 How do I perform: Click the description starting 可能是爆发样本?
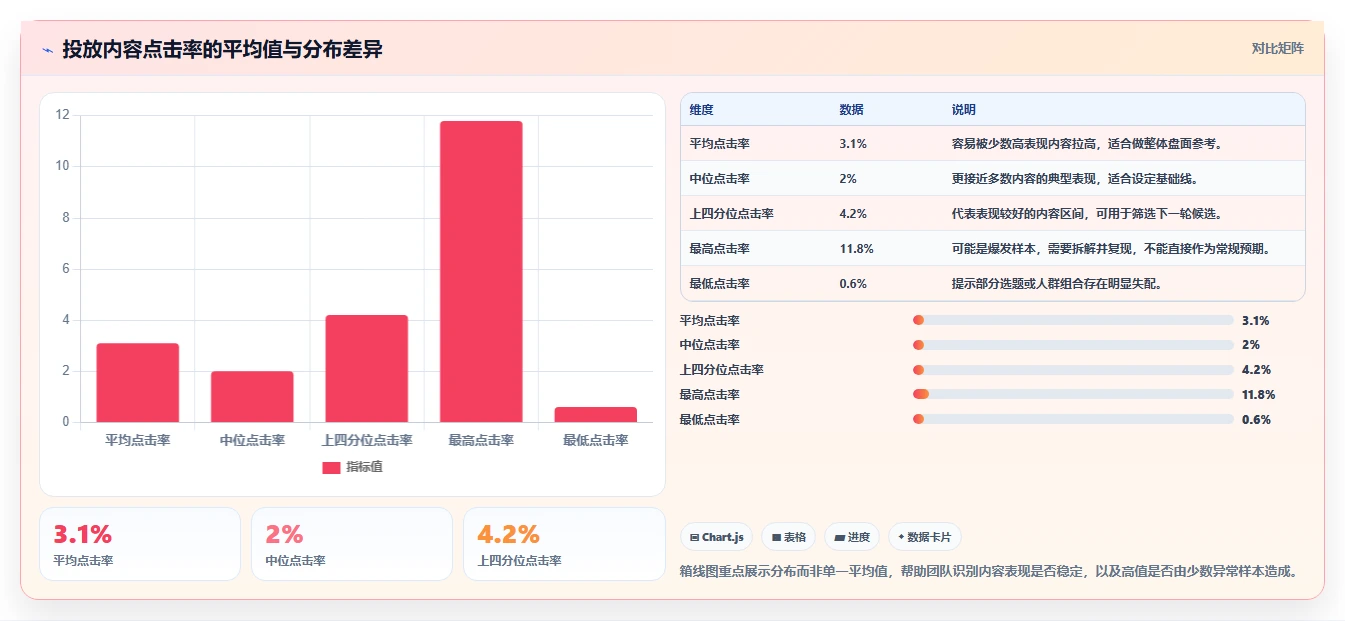(1111, 249)
